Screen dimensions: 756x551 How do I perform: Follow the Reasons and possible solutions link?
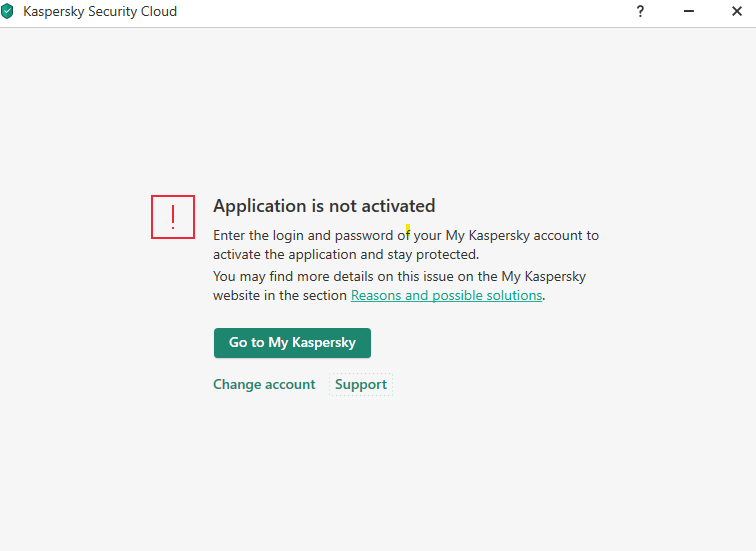coord(446,296)
